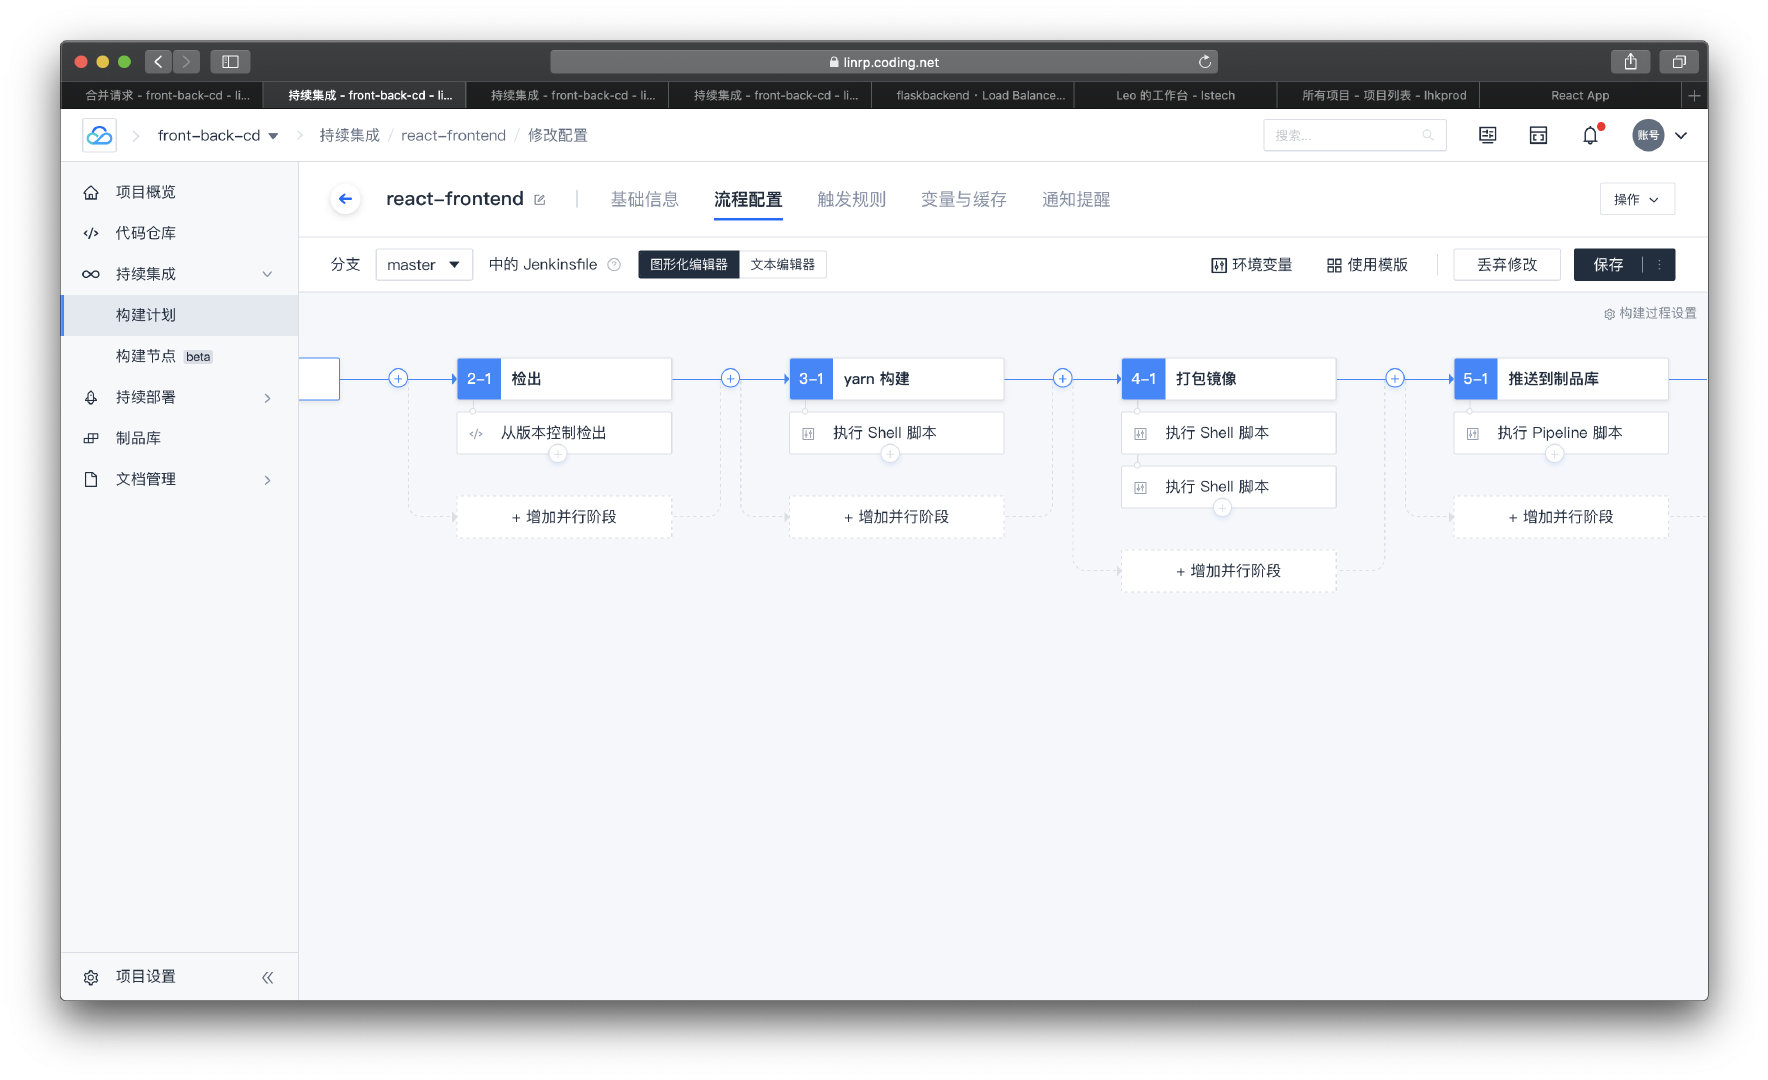Screen dimensions: 1768x1080
Task: Add a parallel stage under 打包镜像
Action: point(1228,571)
